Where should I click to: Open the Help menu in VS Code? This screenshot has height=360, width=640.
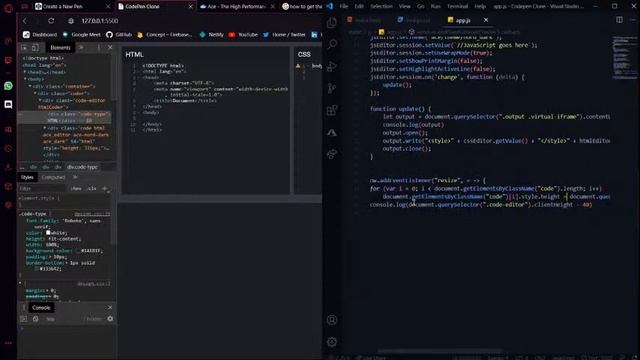coord(480,7)
